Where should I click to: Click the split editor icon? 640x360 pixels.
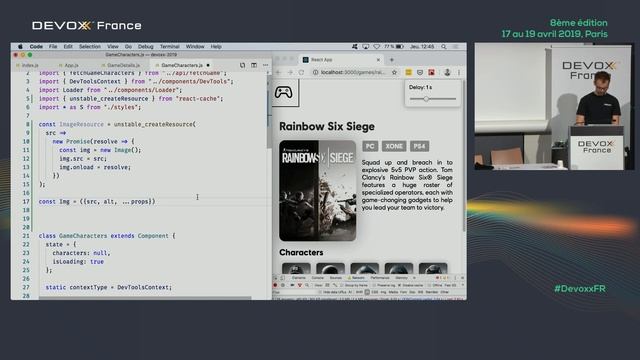(x=254, y=65)
